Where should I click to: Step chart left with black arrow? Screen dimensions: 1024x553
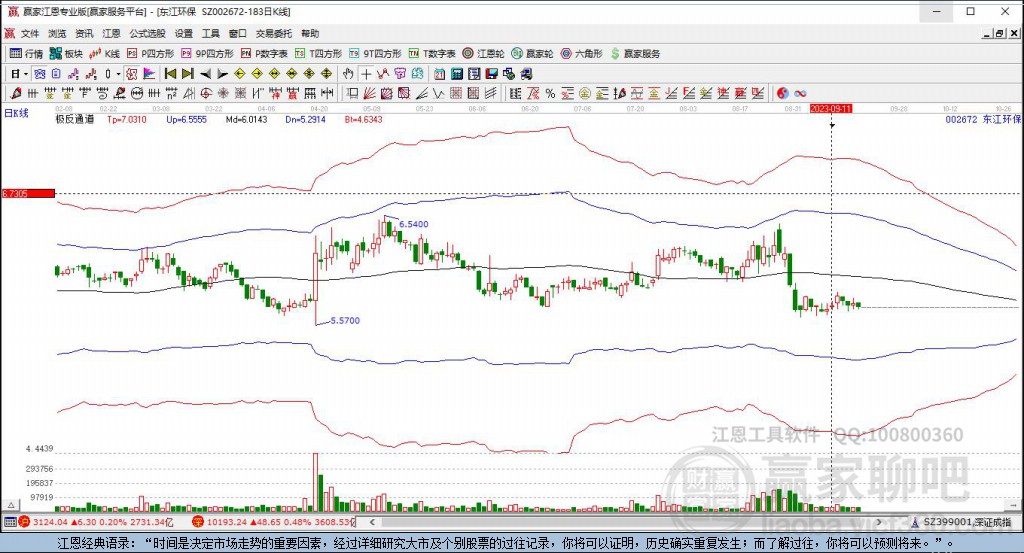205,74
